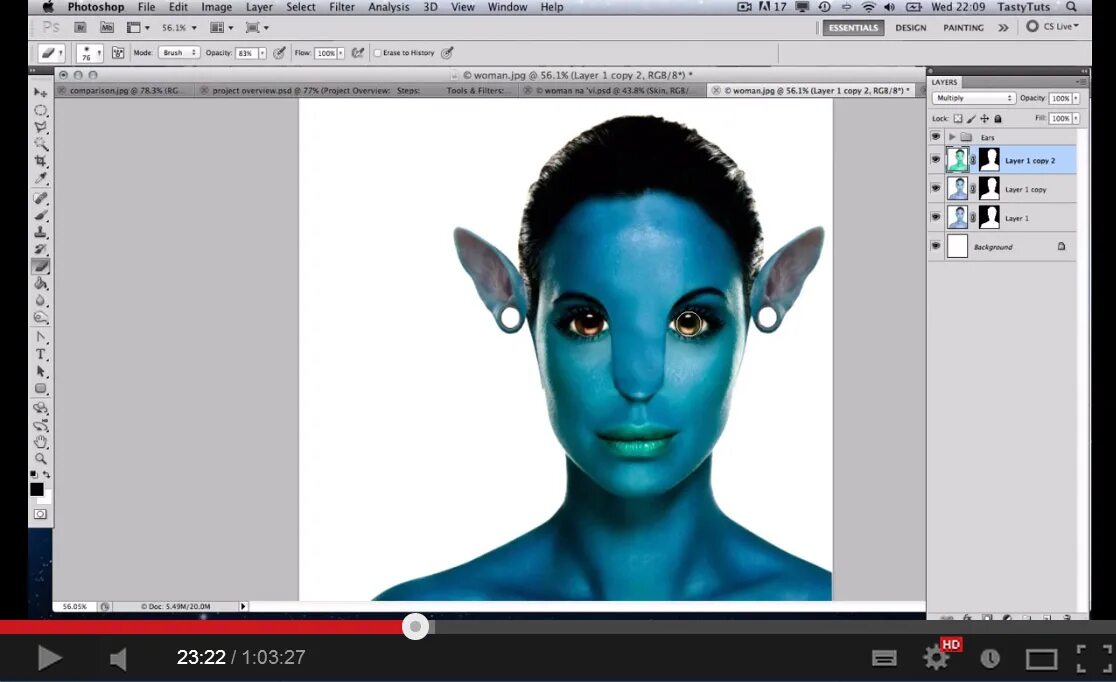Select the Elliptical Marquee tool

[41, 110]
